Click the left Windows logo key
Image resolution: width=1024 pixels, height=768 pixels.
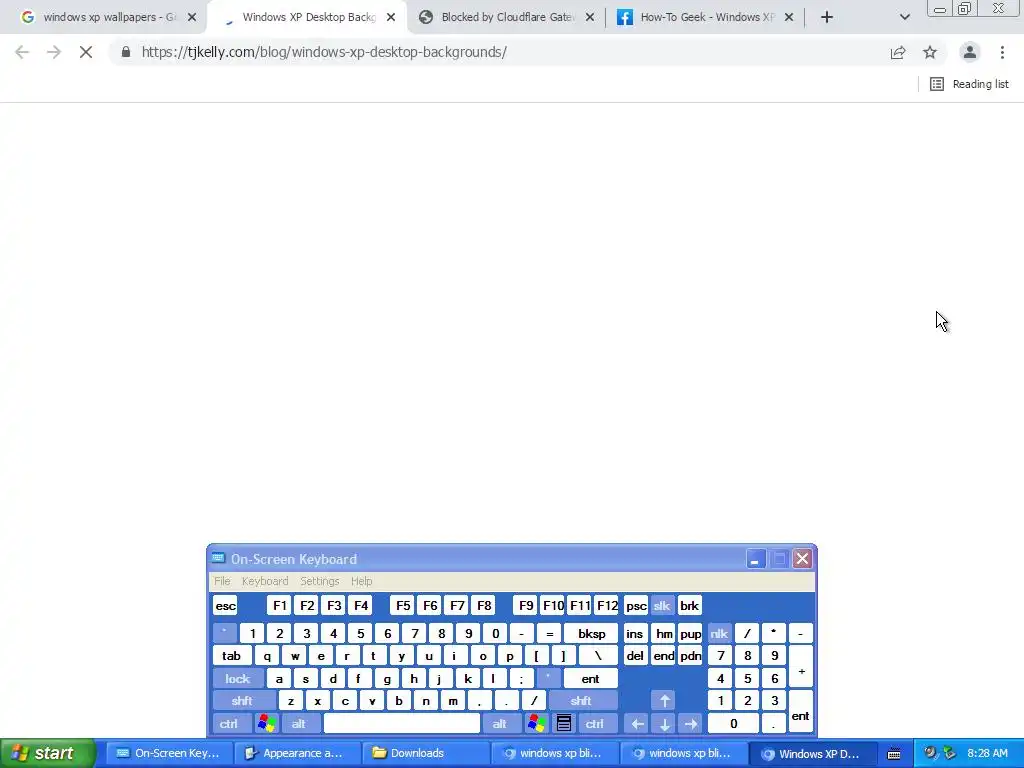(x=266, y=724)
